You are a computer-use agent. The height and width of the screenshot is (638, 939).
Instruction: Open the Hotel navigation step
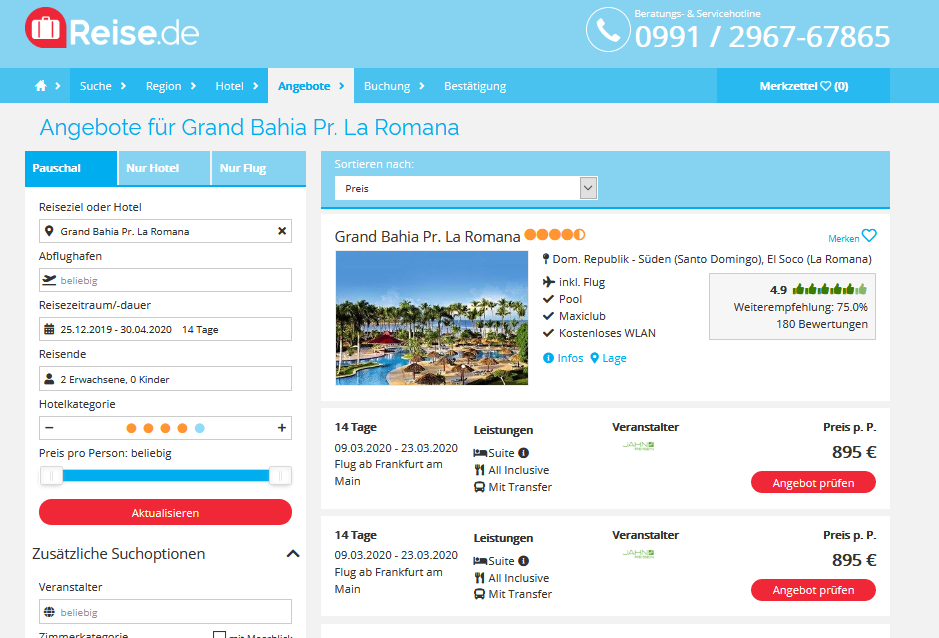pyautogui.click(x=237, y=86)
